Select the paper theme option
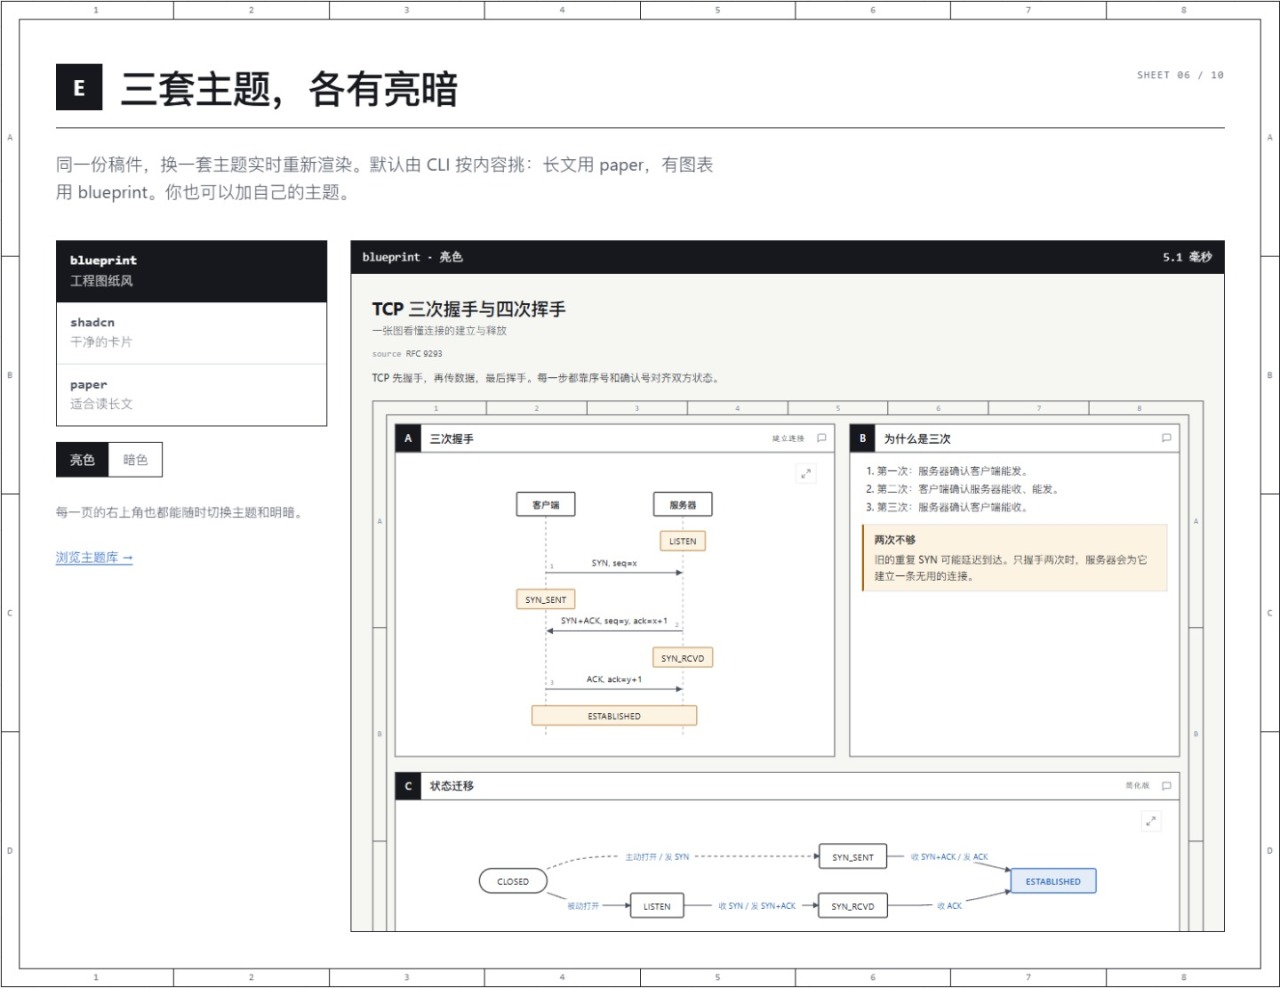The height and width of the screenshot is (988, 1280). coord(191,395)
